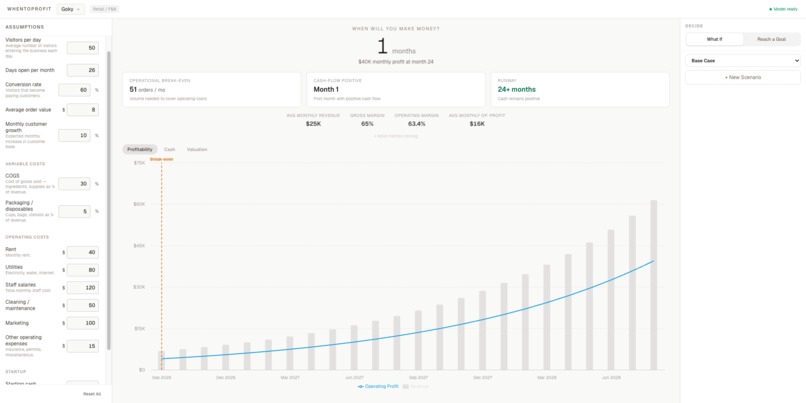Open the Base Case scenario dropdown
Screen dimensions: 806x403
743,61
